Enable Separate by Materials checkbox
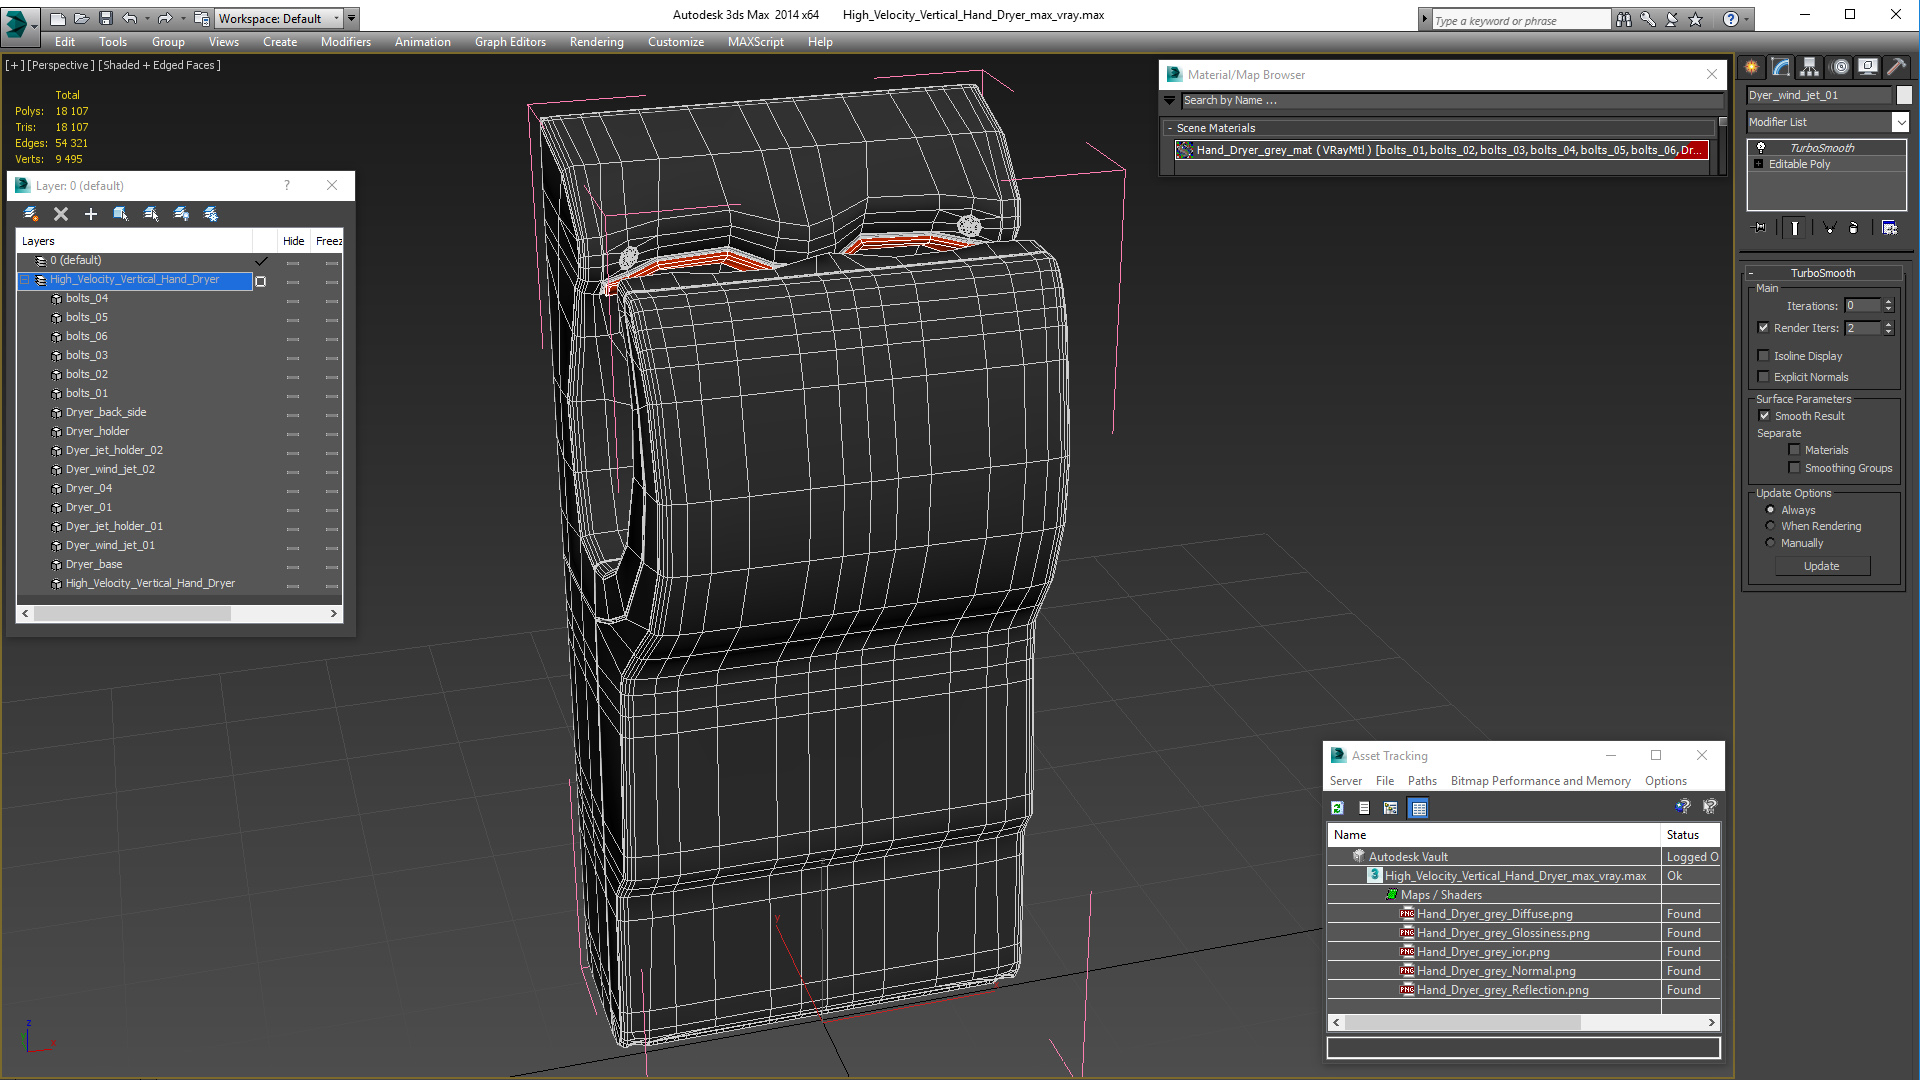Screen dimensions: 1920x1080 coord(1794,450)
